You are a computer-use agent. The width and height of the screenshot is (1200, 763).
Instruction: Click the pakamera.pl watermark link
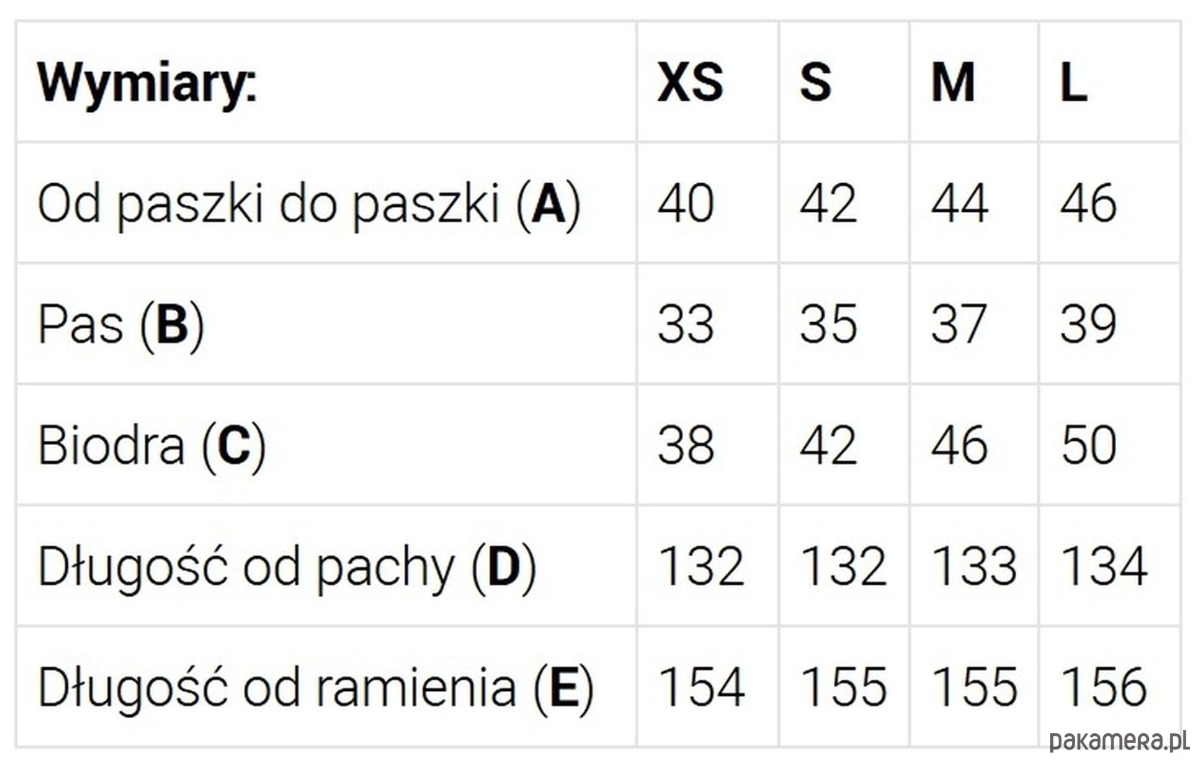(x=1119, y=741)
